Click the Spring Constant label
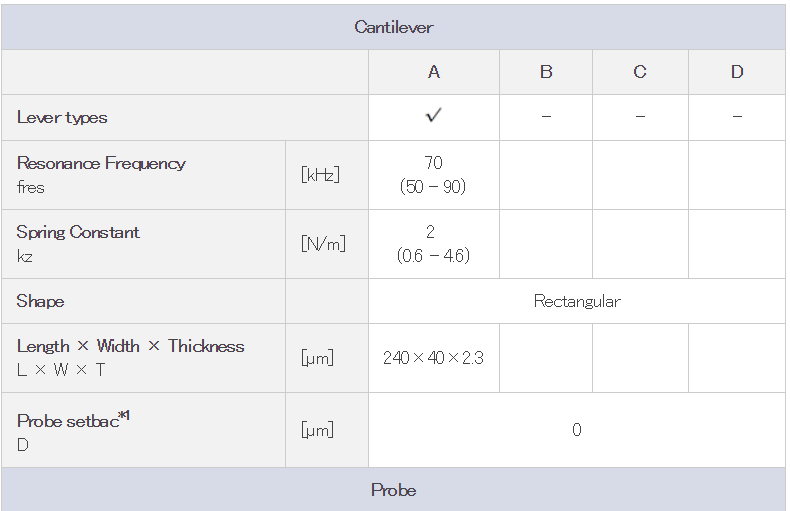 tap(78, 232)
